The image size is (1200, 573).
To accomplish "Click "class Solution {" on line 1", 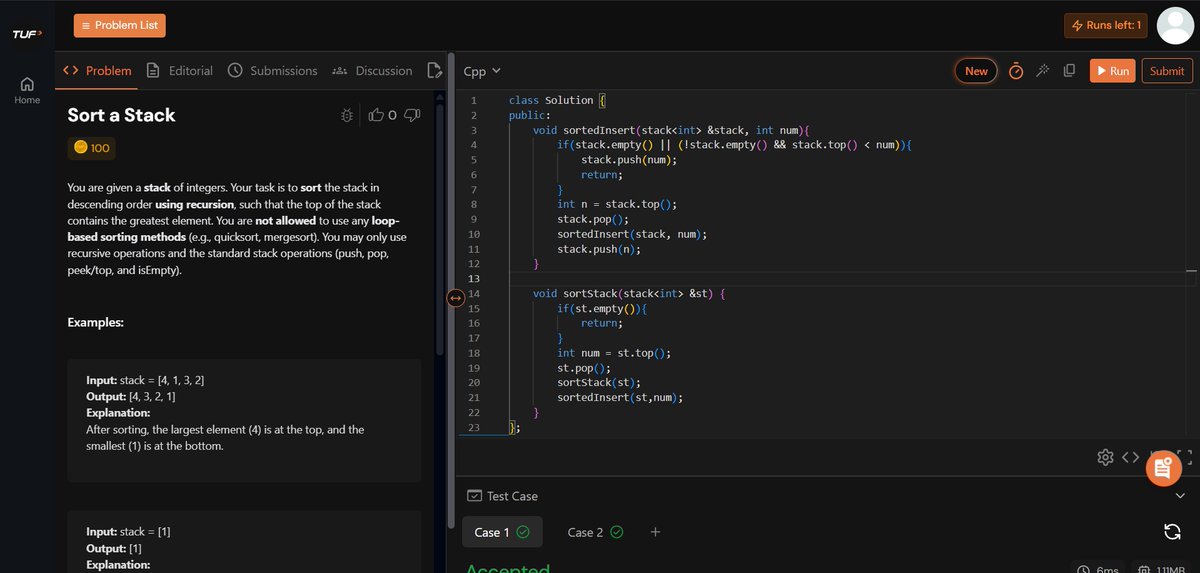I will click(x=557, y=100).
